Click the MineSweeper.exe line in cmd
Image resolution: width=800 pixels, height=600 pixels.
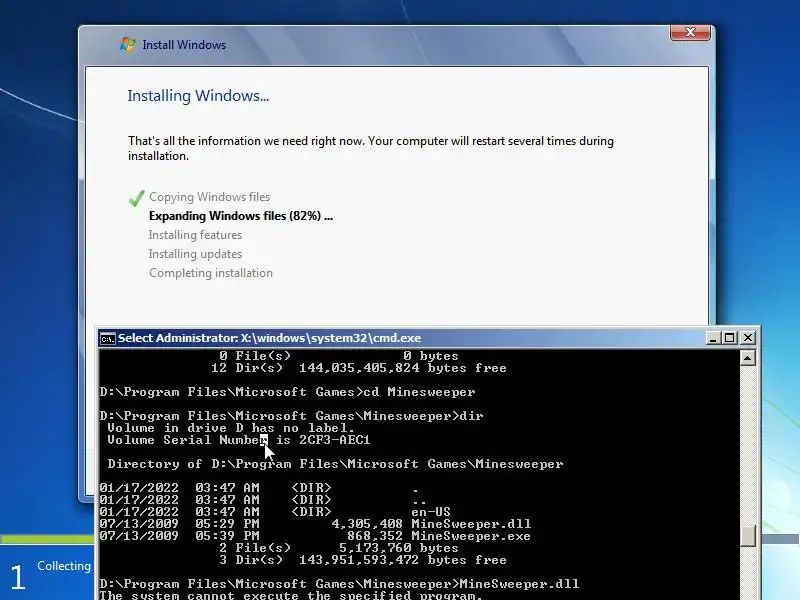coord(315,536)
